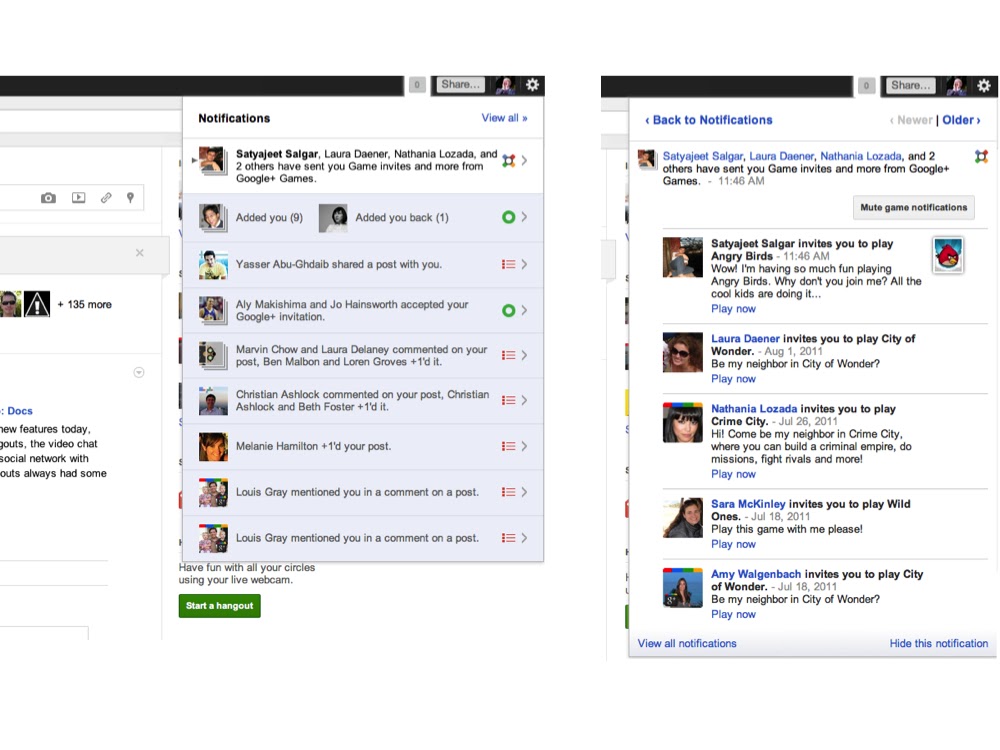
Task: Click Satyajeet Salgar name in right header
Action: [x=702, y=156]
